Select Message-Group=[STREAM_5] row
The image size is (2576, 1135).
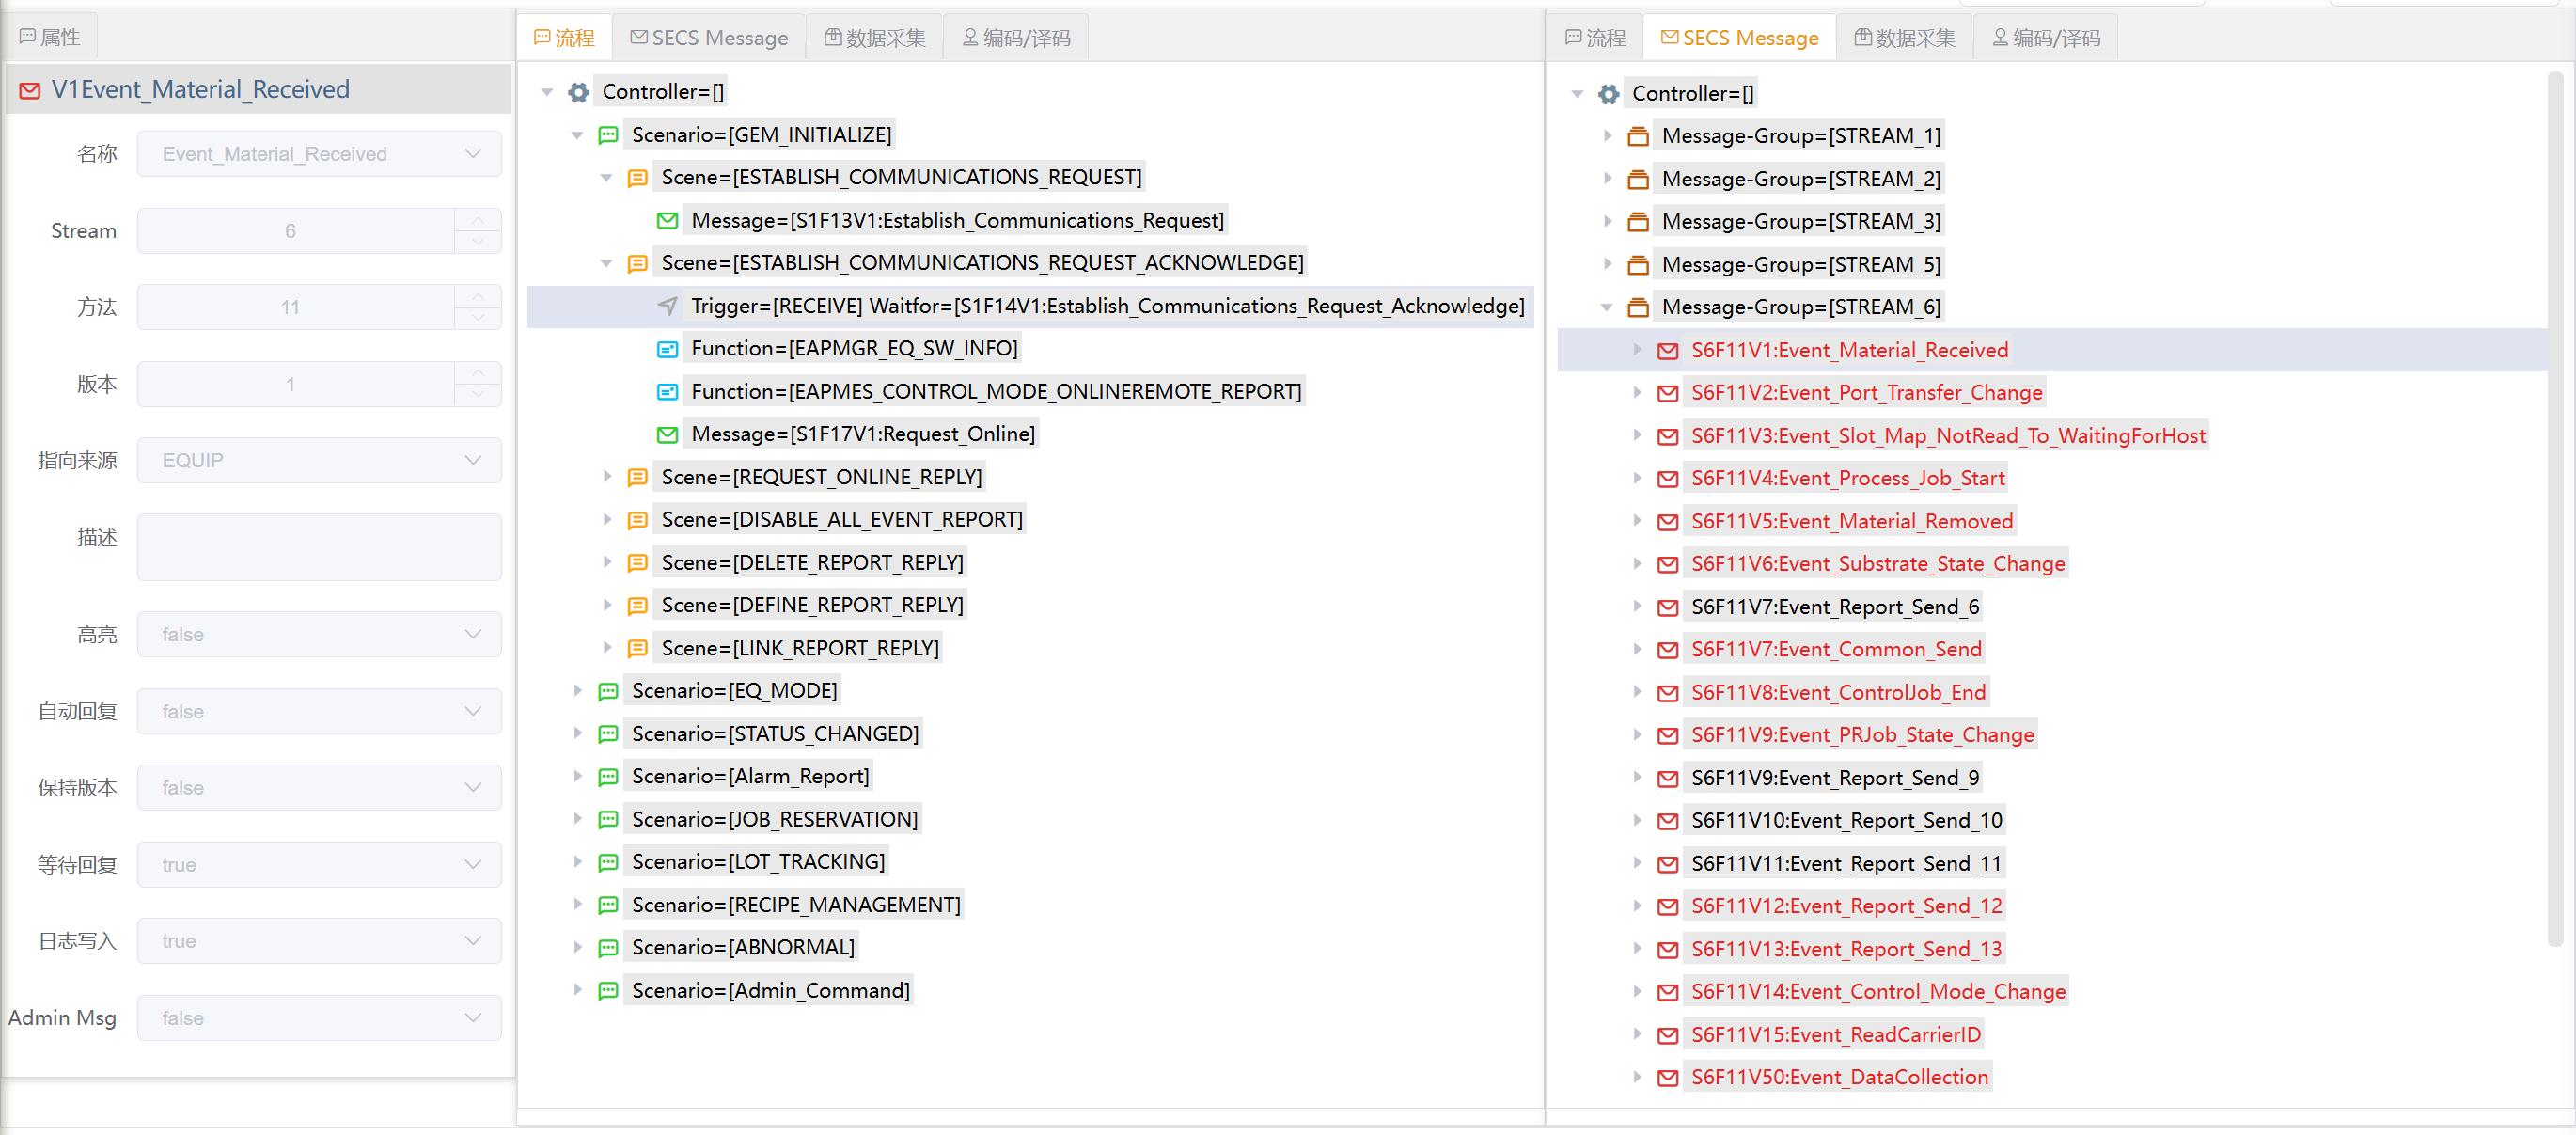pyautogui.click(x=1801, y=265)
